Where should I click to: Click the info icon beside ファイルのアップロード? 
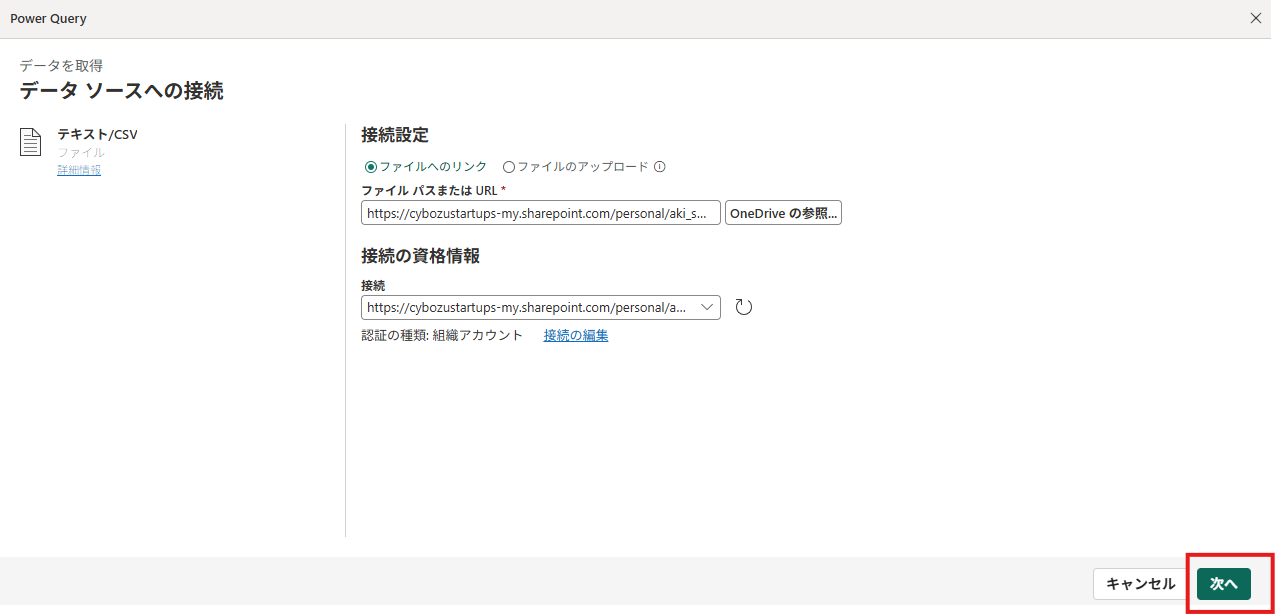tap(660, 167)
